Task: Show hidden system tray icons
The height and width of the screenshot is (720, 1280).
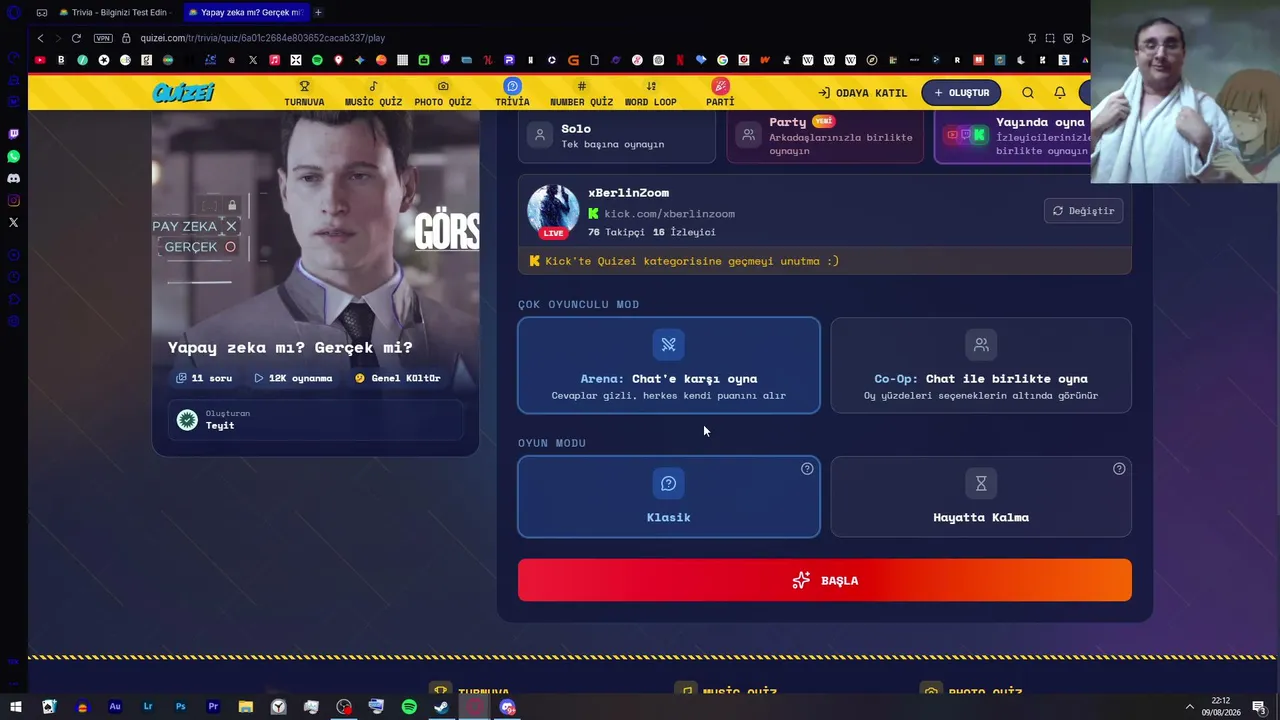Action: [x=1189, y=707]
